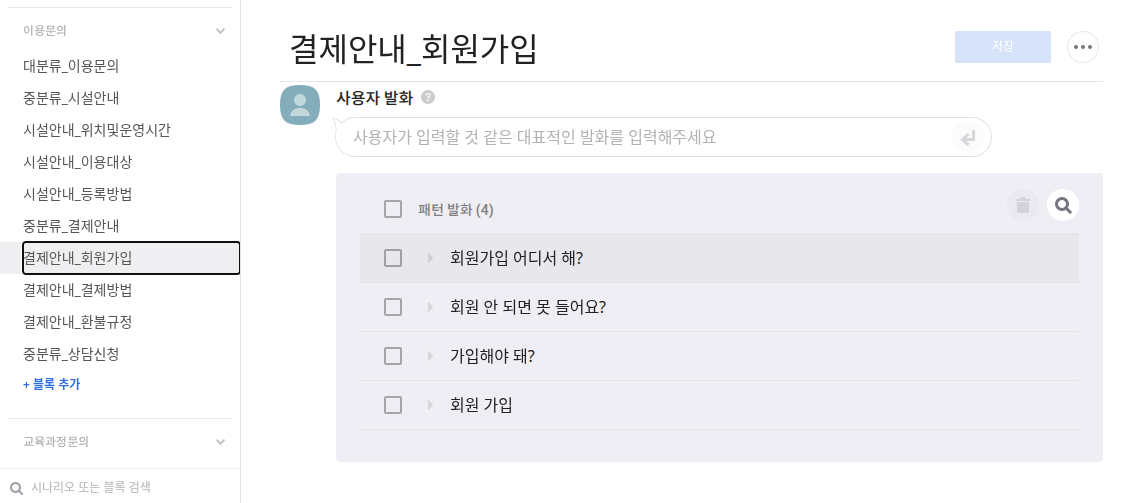The height and width of the screenshot is (503, 1138).
Task: Click help question mark next to 사용자 발화
Action: click(428, 97)
